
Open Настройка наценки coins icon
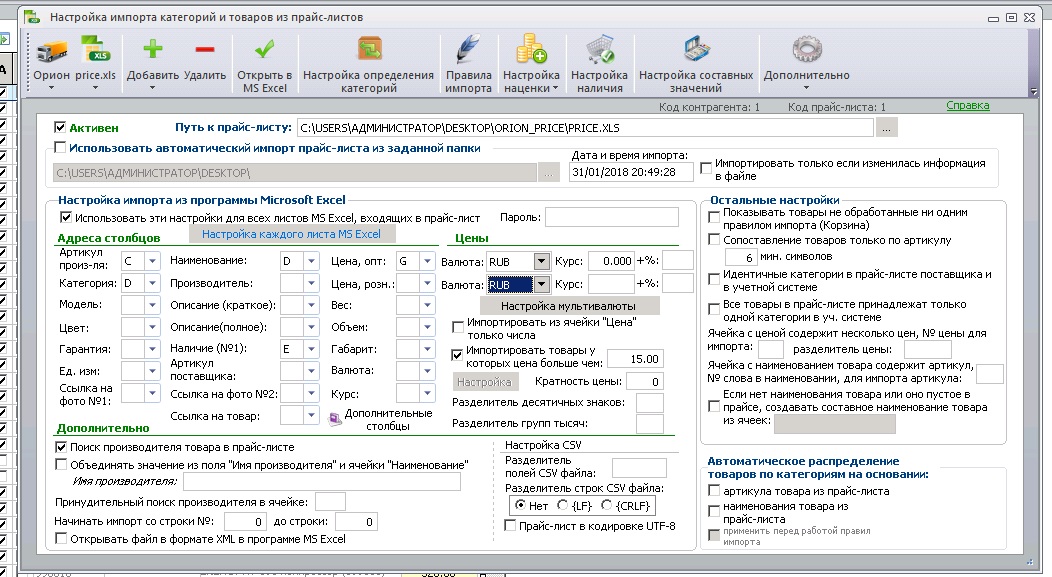(x=531, y=50)
